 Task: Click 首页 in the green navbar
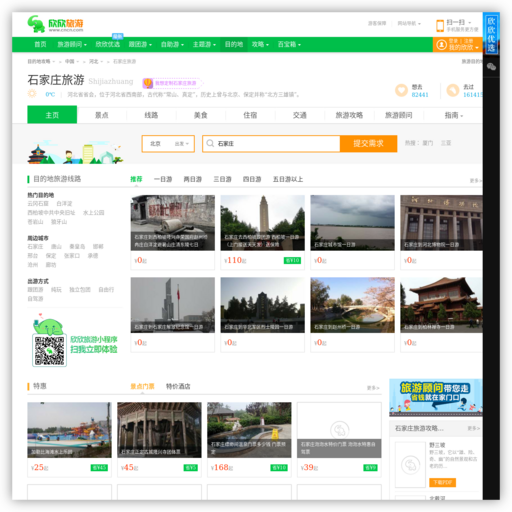pyautogui.click(x=40, y=44)
